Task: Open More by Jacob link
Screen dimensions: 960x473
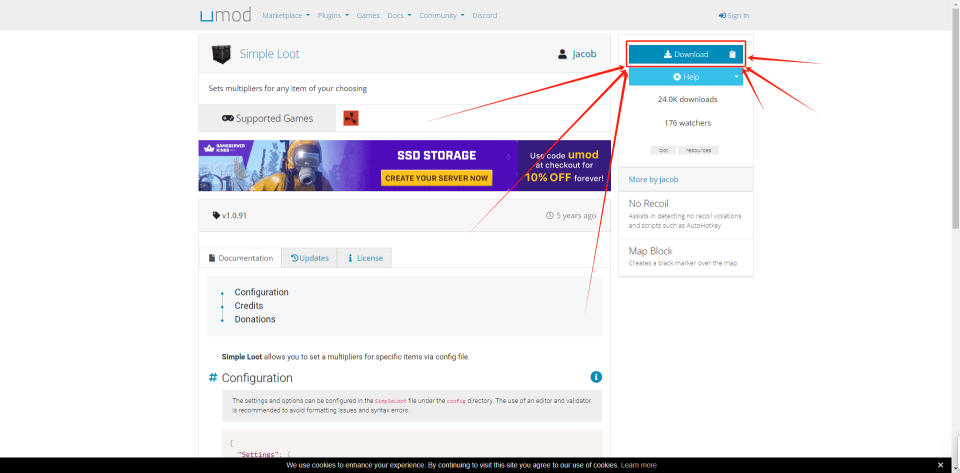Action: 653,179
